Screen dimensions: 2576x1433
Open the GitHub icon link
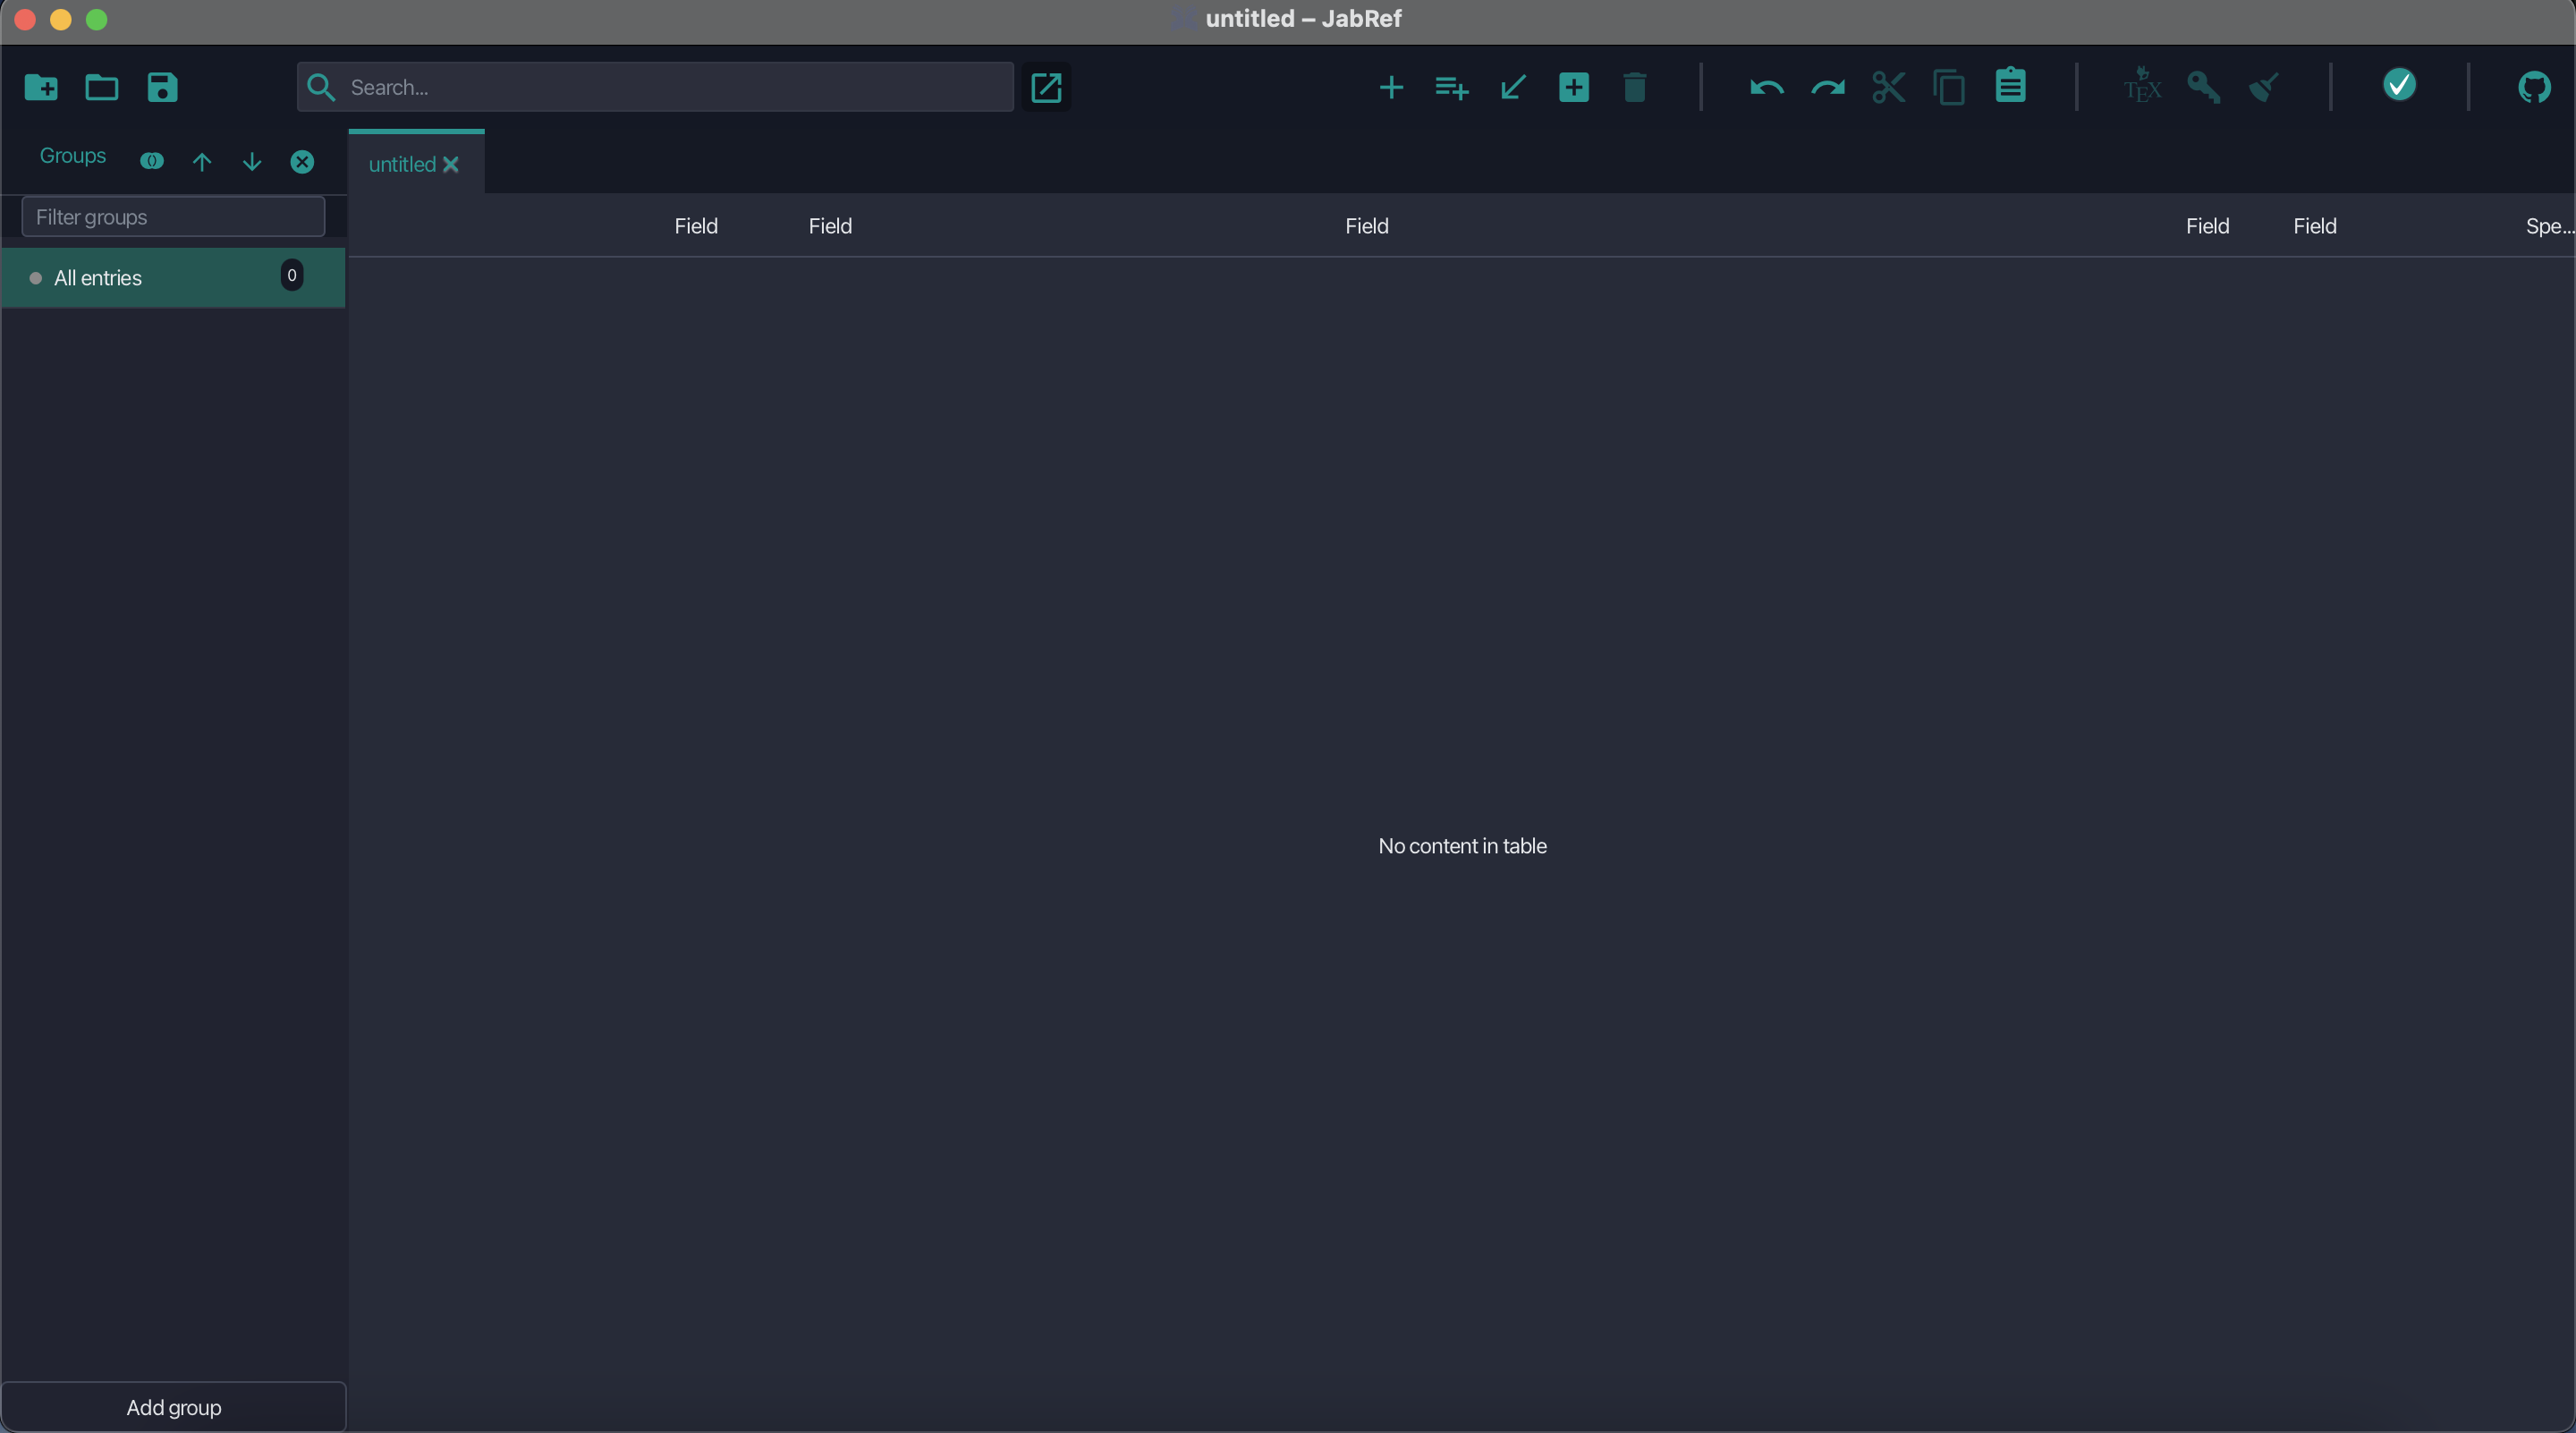[x=2533, y=87]
